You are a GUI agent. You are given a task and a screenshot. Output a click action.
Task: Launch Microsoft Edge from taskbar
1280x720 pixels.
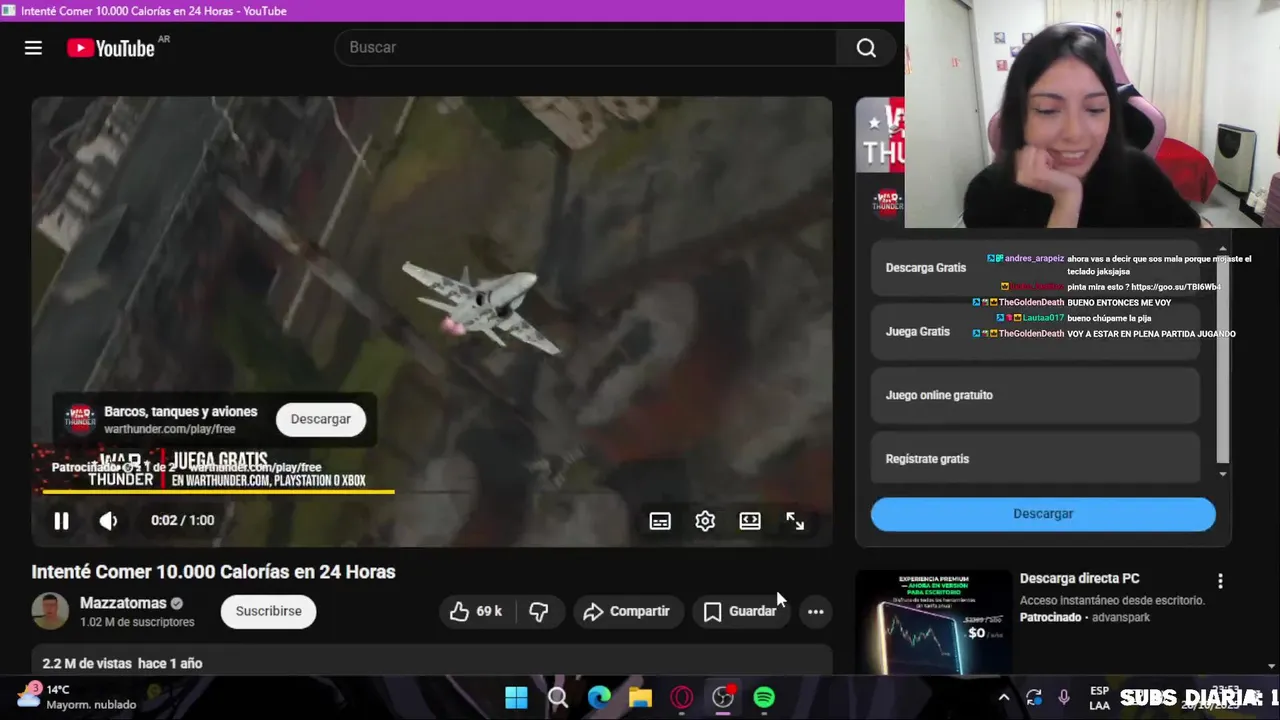[x=599, y=697]
